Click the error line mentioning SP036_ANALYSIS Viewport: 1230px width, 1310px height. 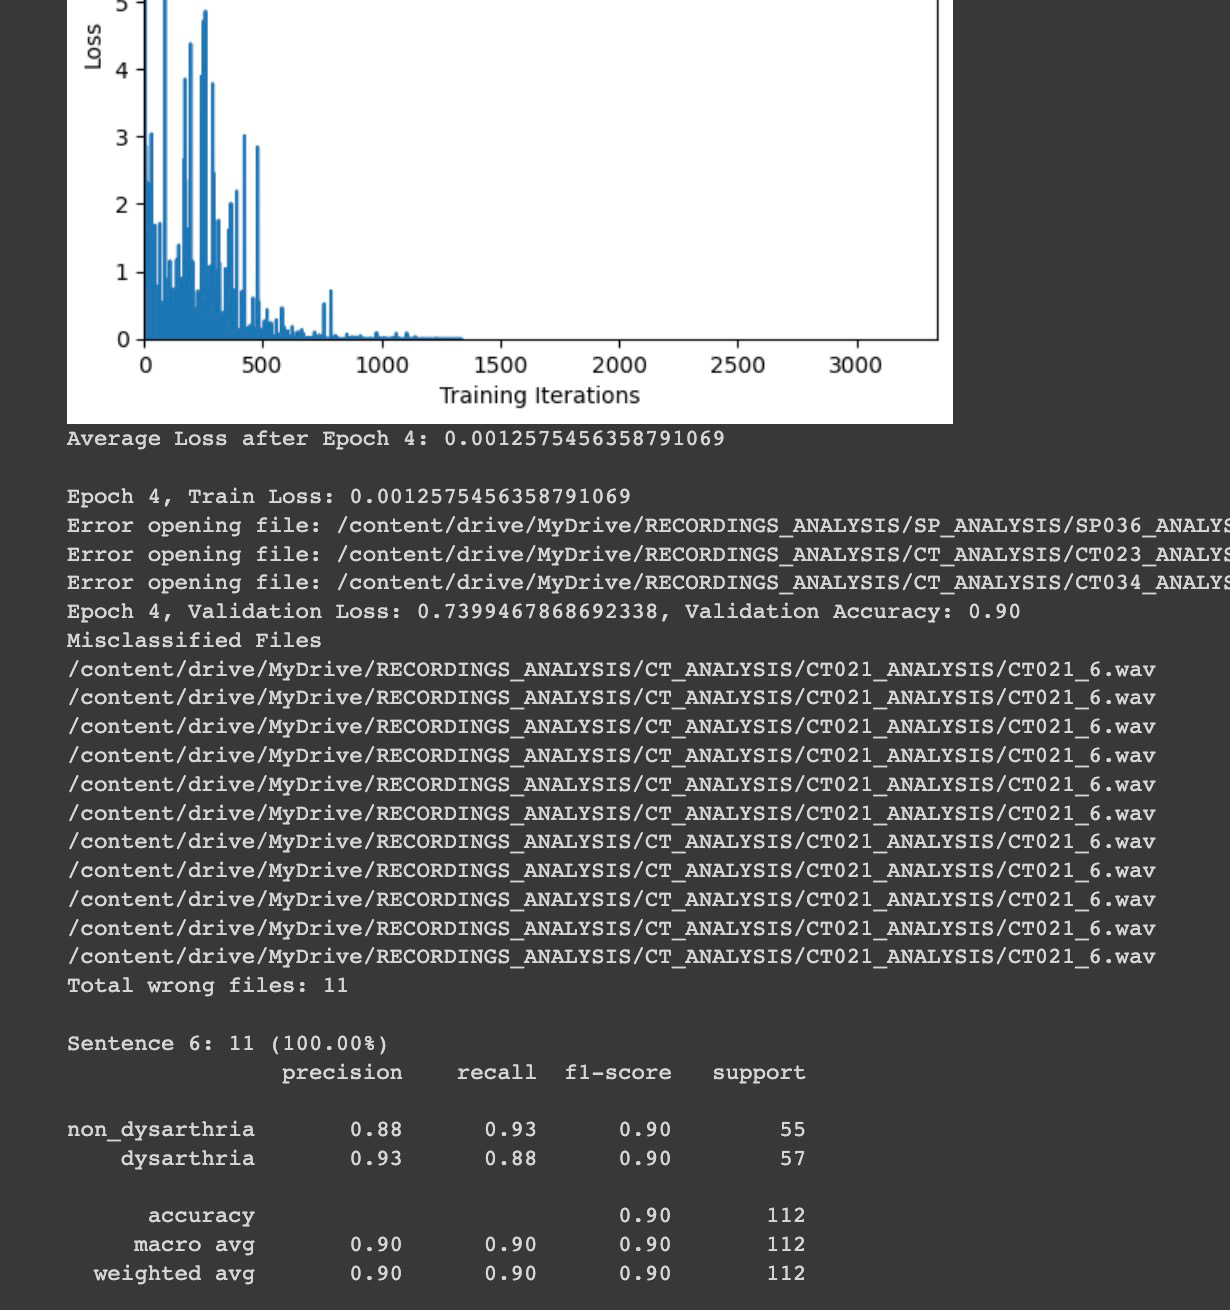(648, 526)
